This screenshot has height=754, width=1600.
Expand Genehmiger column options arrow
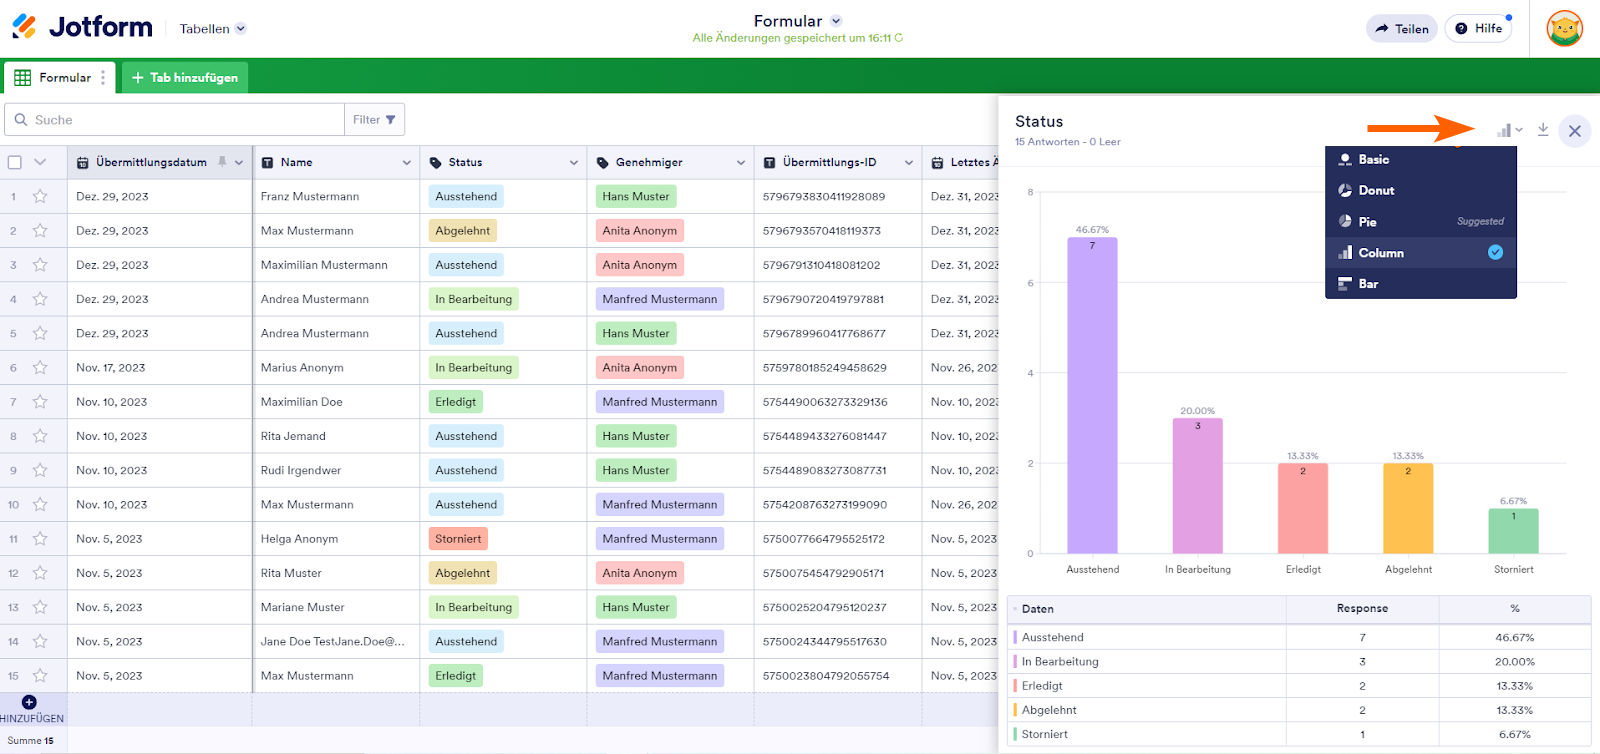(741, 163)
